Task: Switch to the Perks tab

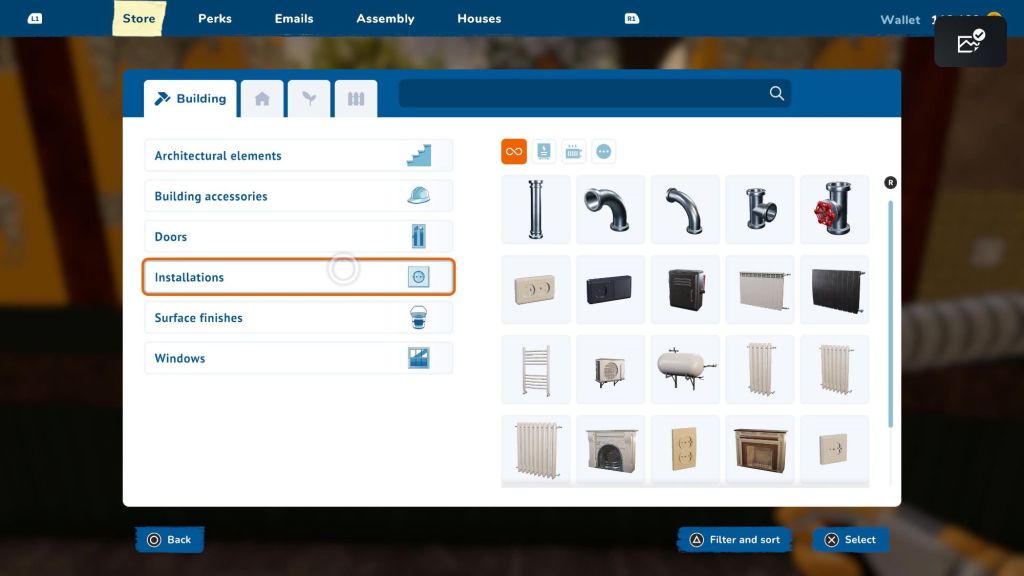Action: coord(215,19)
